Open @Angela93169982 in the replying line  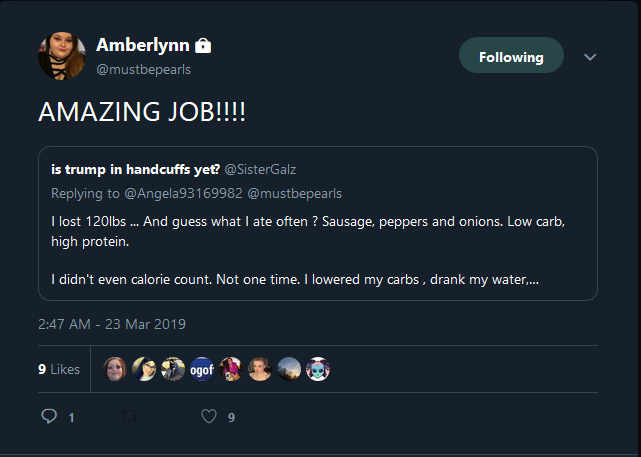[x=184, y=193]
